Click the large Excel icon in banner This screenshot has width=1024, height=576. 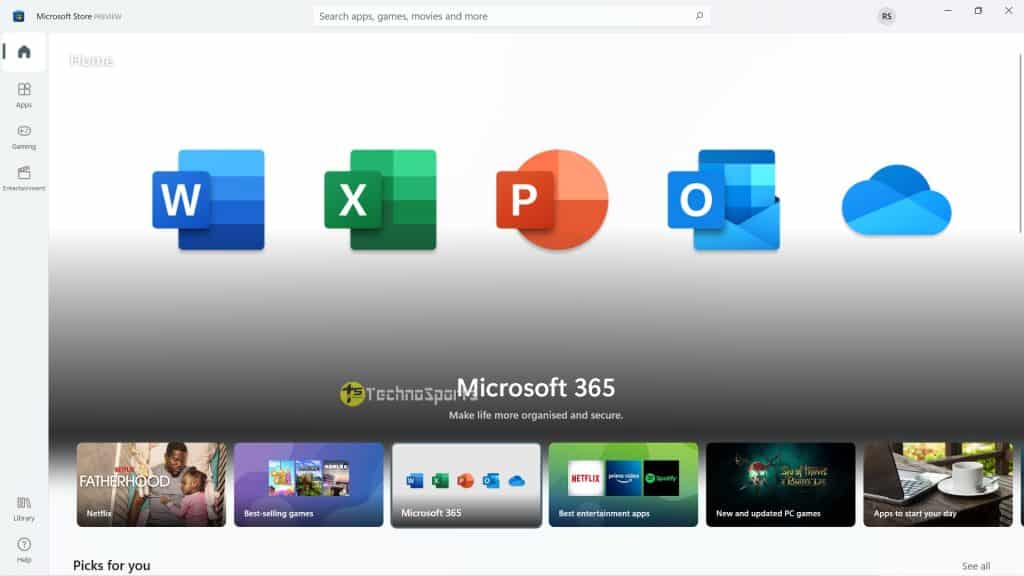(380, 200)
